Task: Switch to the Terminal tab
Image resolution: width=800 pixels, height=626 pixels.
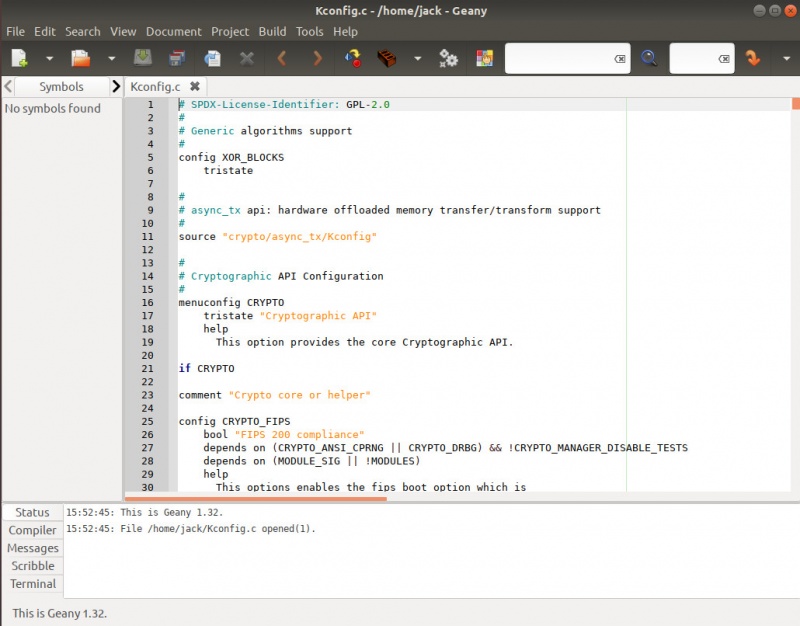Action: tap(33, 584)
